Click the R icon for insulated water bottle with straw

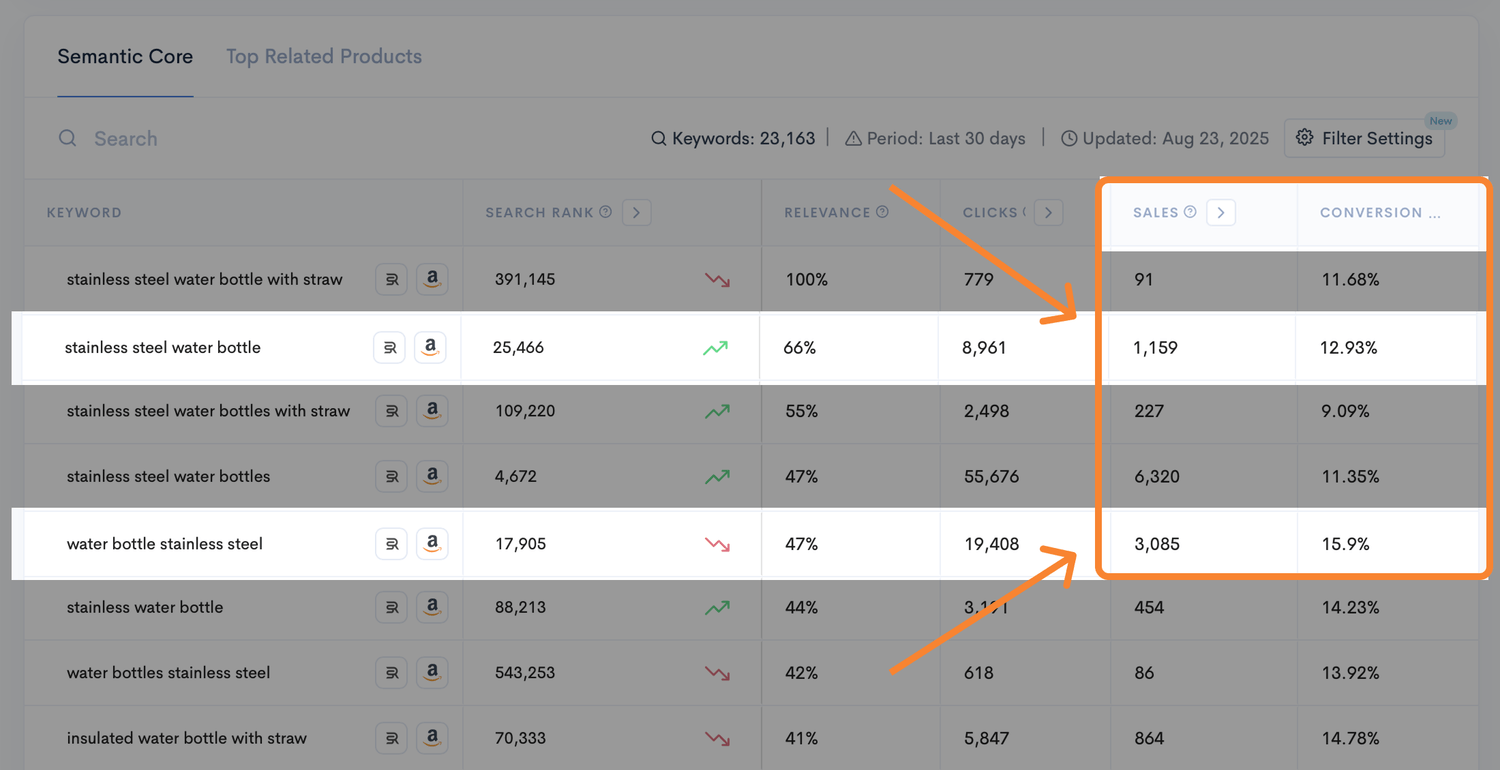[391, 738]
